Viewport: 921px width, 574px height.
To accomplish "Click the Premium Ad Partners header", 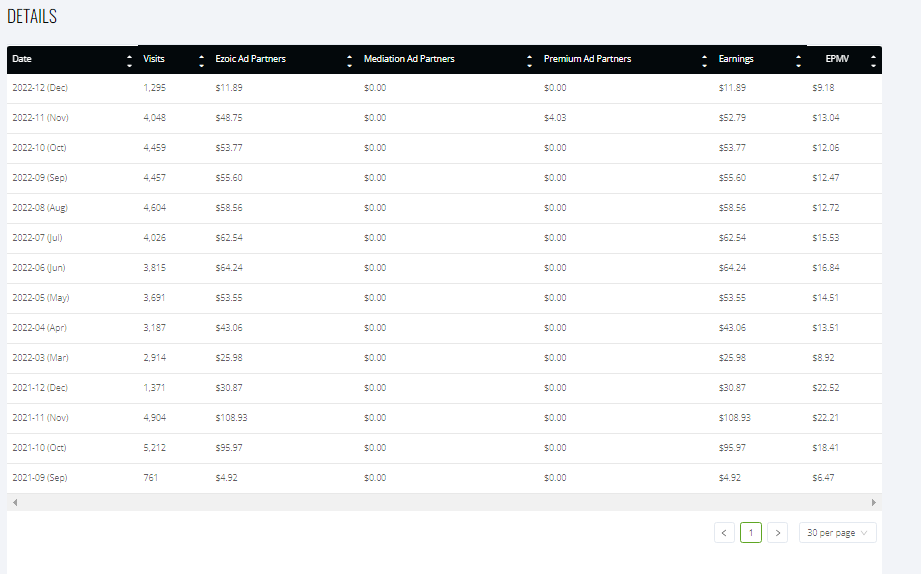I will [x=587, y=59].
